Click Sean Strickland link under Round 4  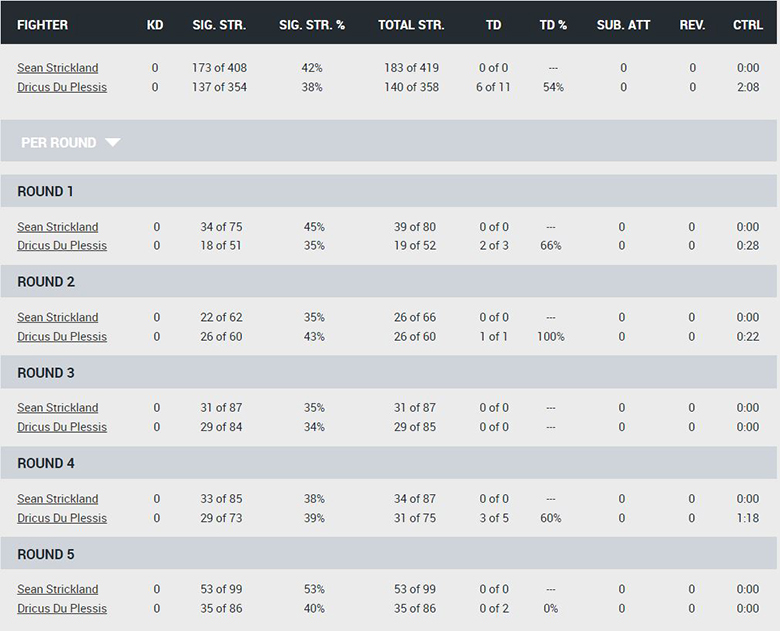coord(58,499)
